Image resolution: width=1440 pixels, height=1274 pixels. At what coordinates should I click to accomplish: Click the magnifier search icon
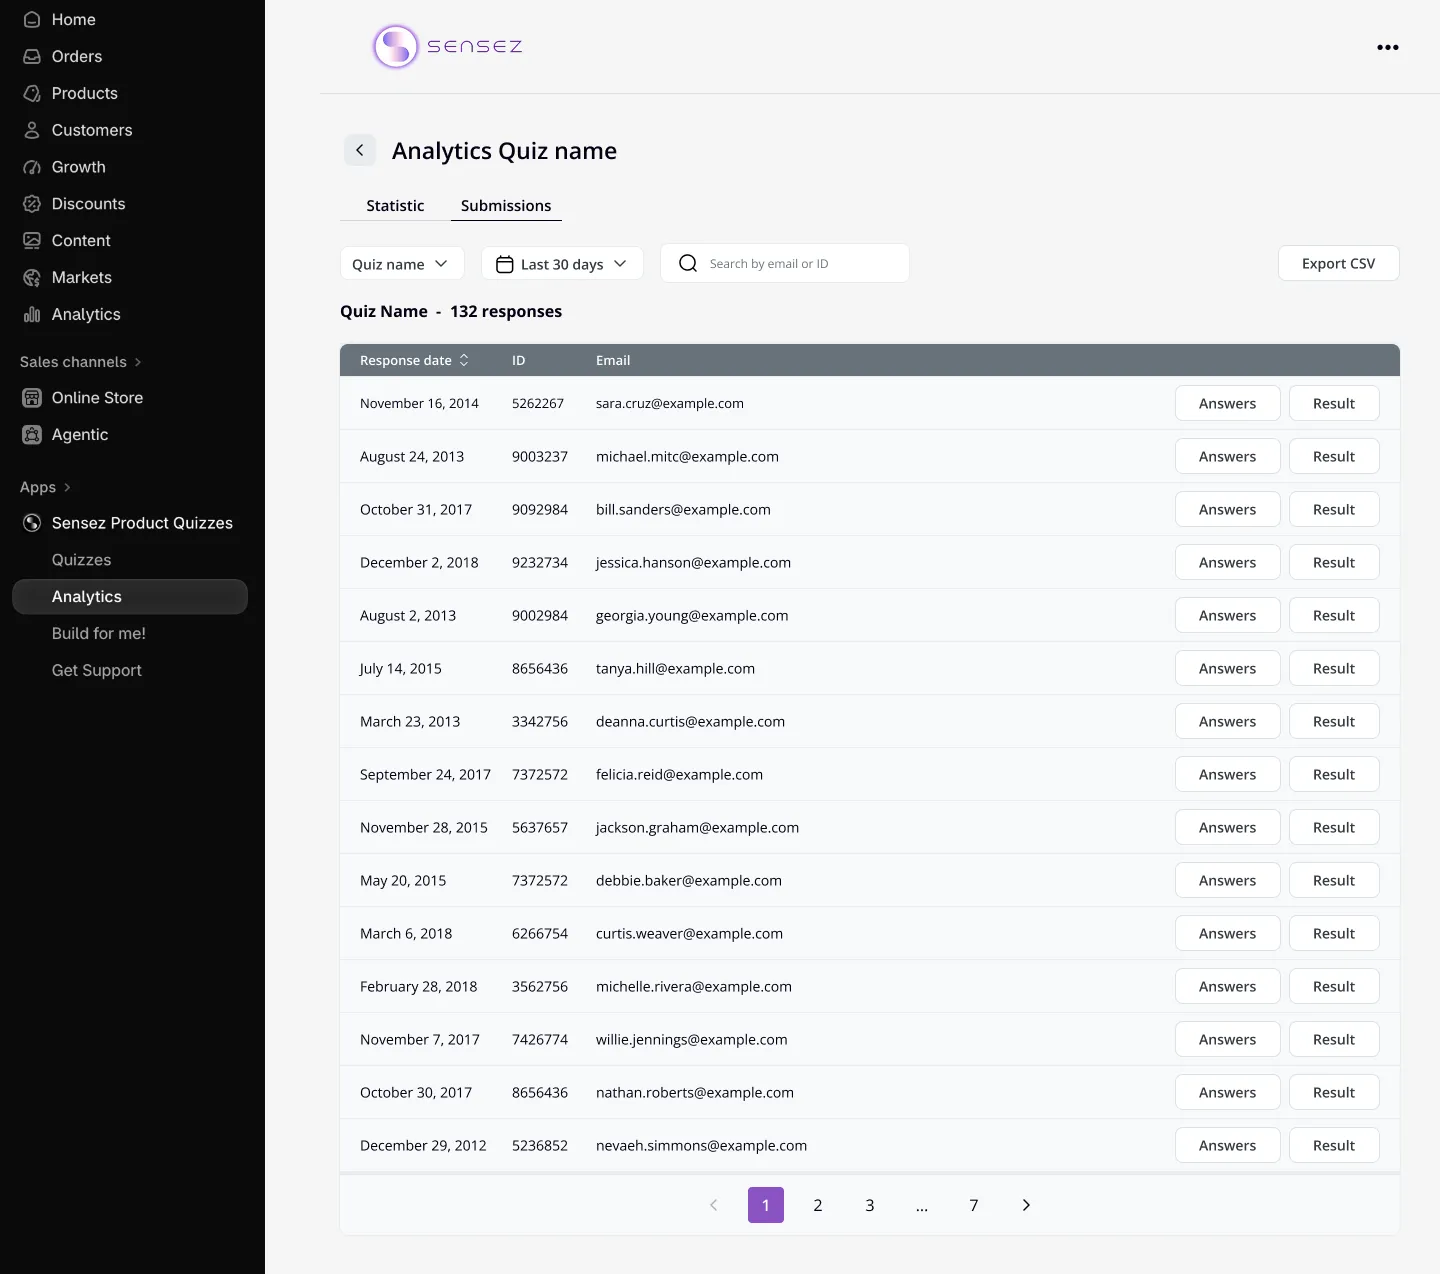pyautogui.click(x=688, y=263)
